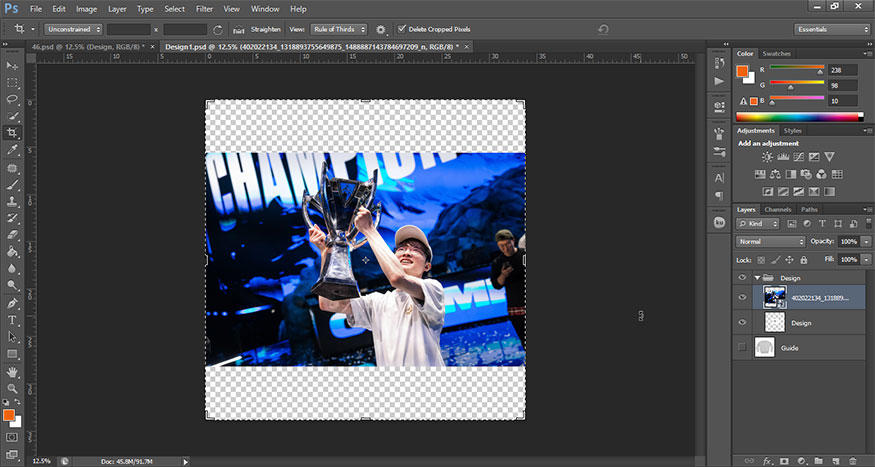Image resolution: width=875 pixels, height=467 pixels.
Task: Select the Pen tool
Action: (x=12, y=304)
